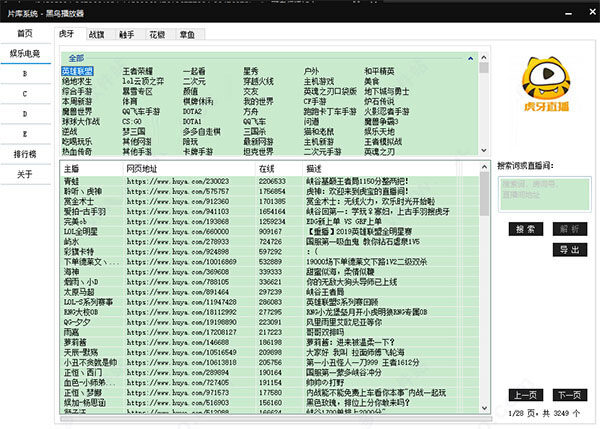Switch to the 触手 tab

tap(127, 34)
